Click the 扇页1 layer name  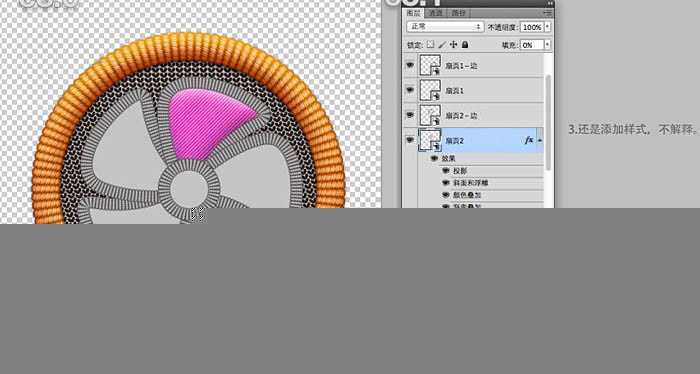(455, 91)
